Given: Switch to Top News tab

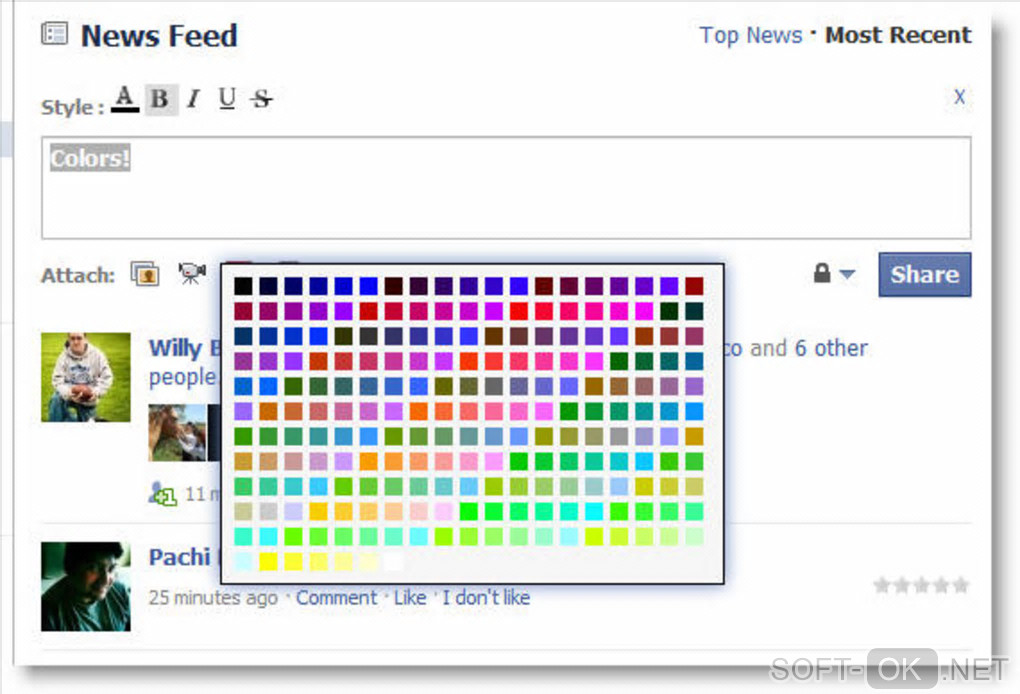Looking at the screenshot, I should click(x=750, y=35).
